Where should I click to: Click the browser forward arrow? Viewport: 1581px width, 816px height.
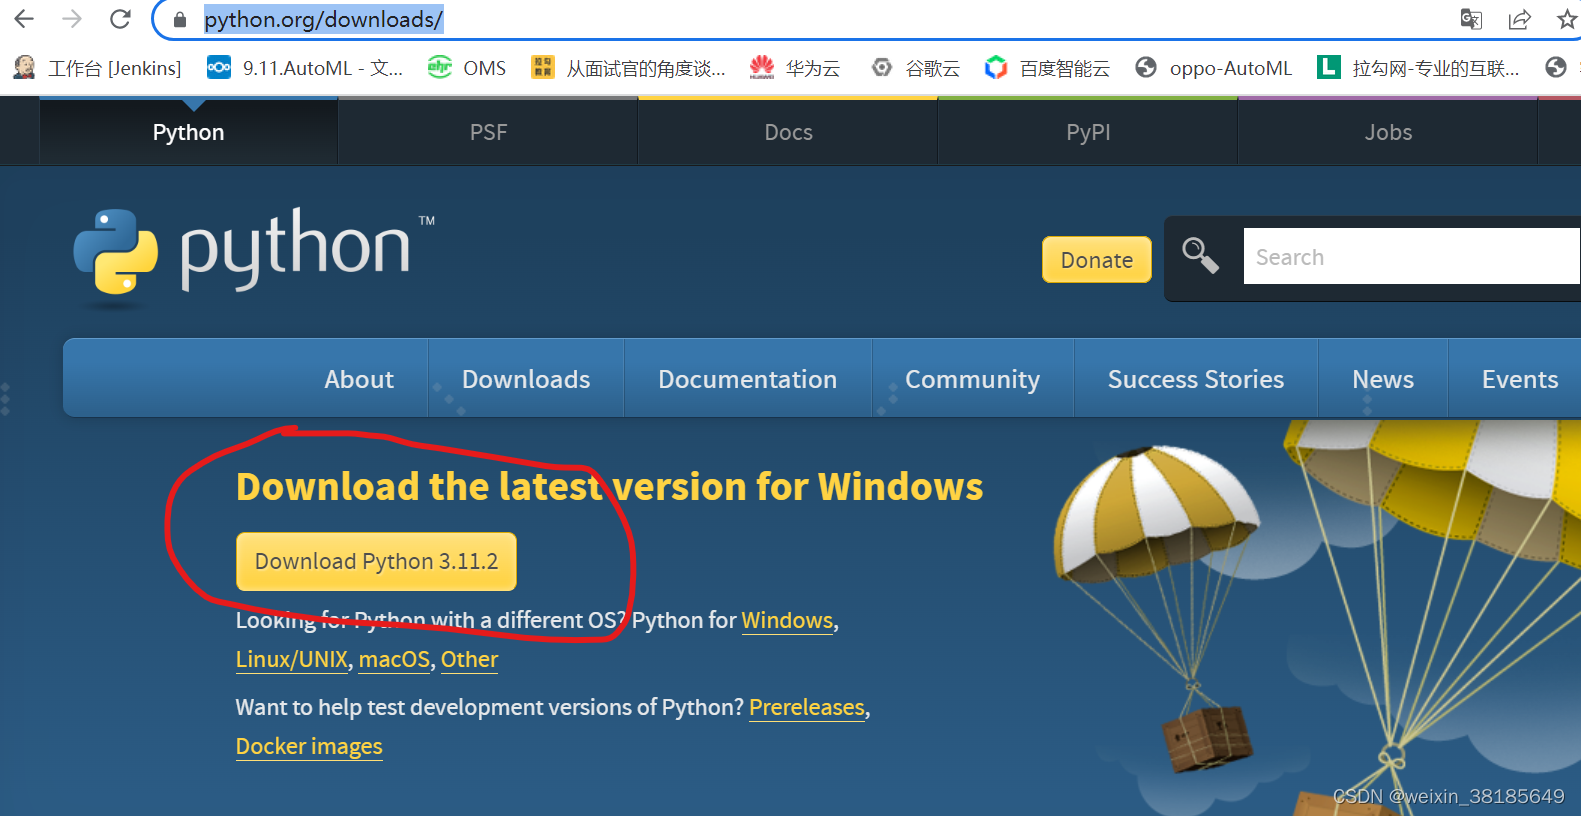(x=72, y=19)
